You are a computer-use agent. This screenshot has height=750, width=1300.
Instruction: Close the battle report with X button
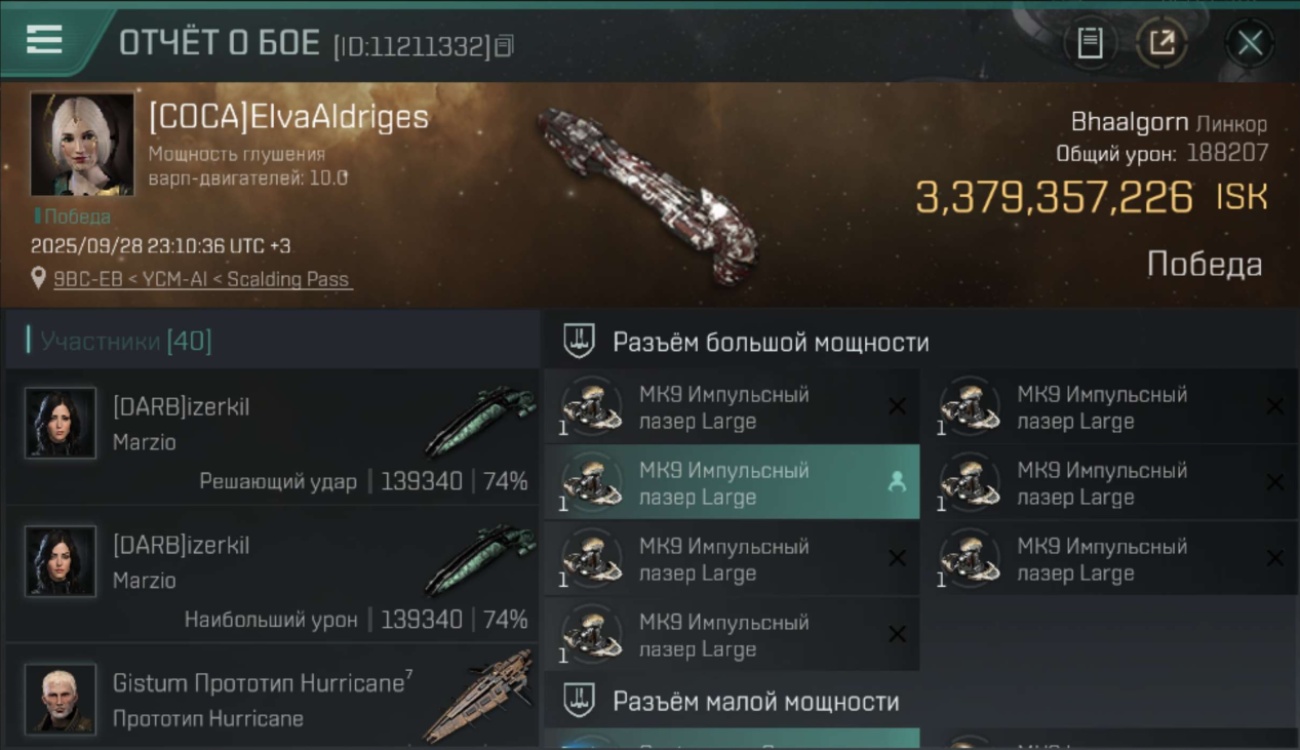(1250, 43)
